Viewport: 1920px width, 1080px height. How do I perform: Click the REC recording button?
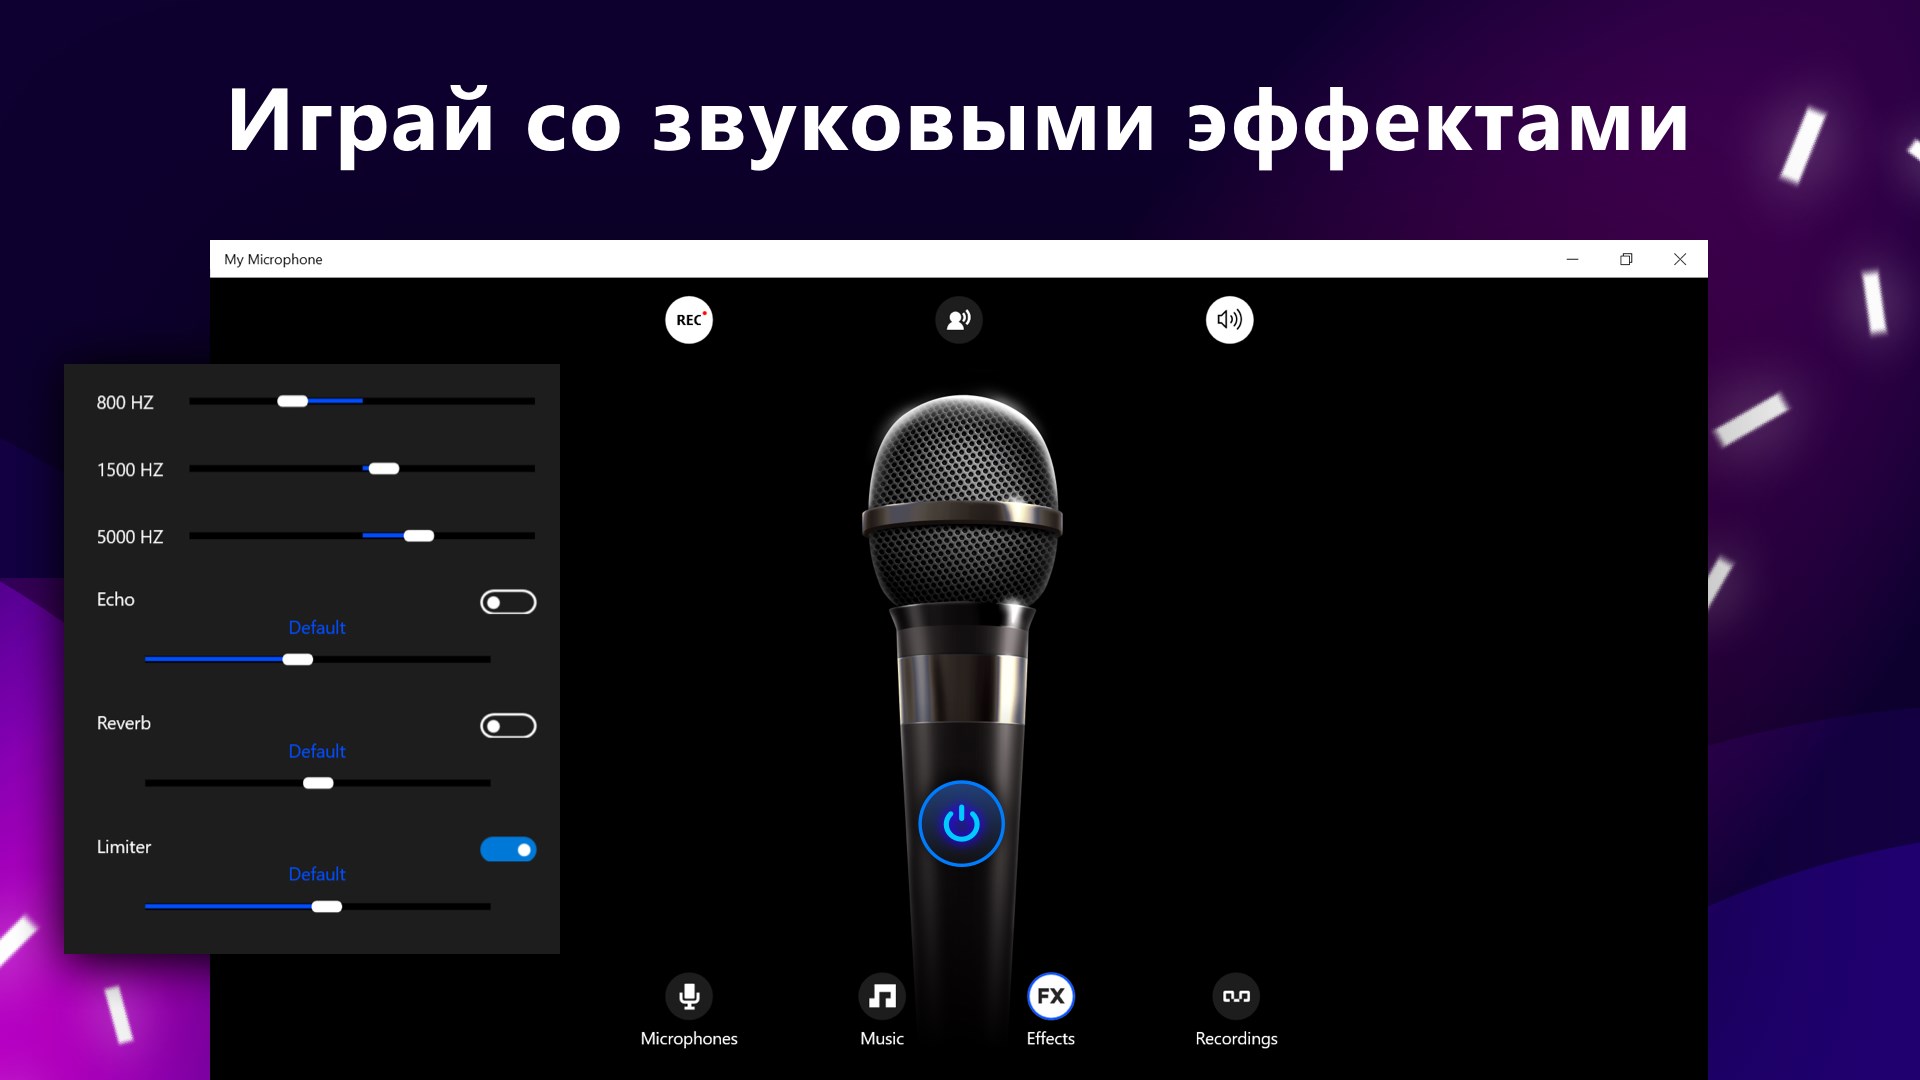point(691,319)
